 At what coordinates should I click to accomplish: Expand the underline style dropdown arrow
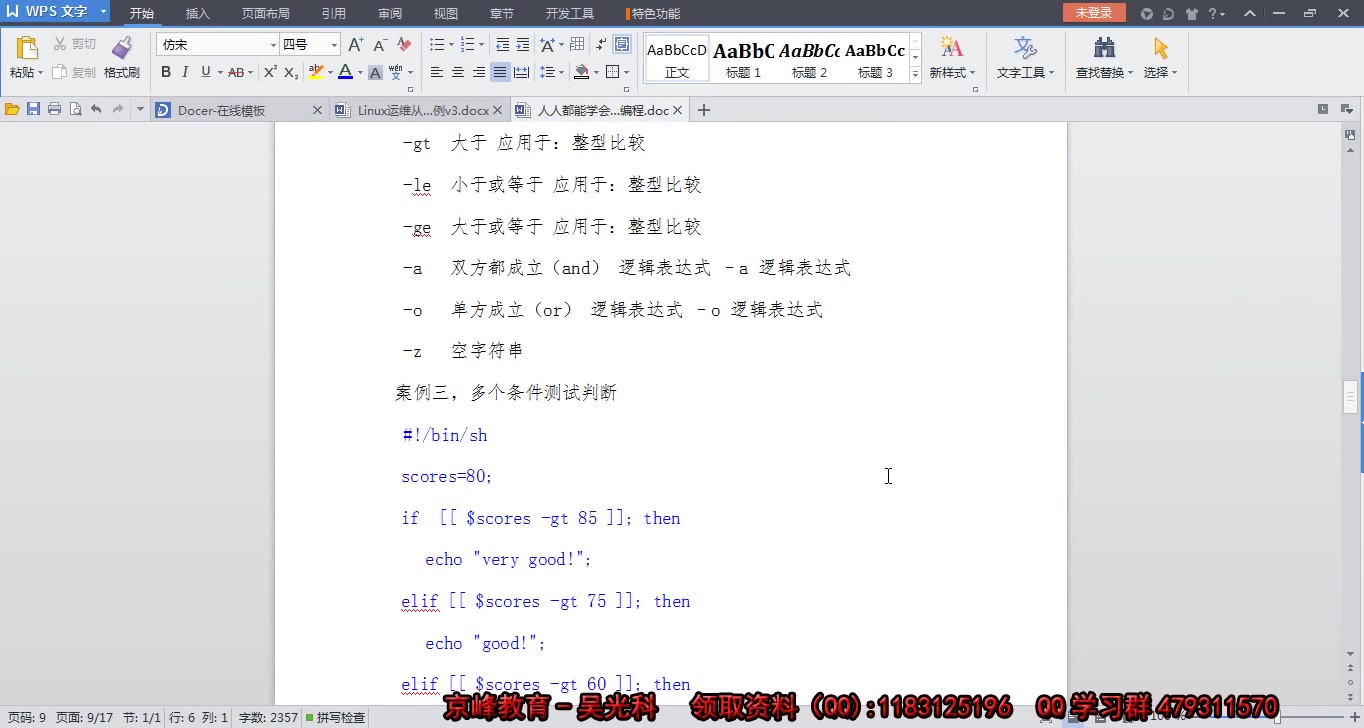(x=218, y=73)
